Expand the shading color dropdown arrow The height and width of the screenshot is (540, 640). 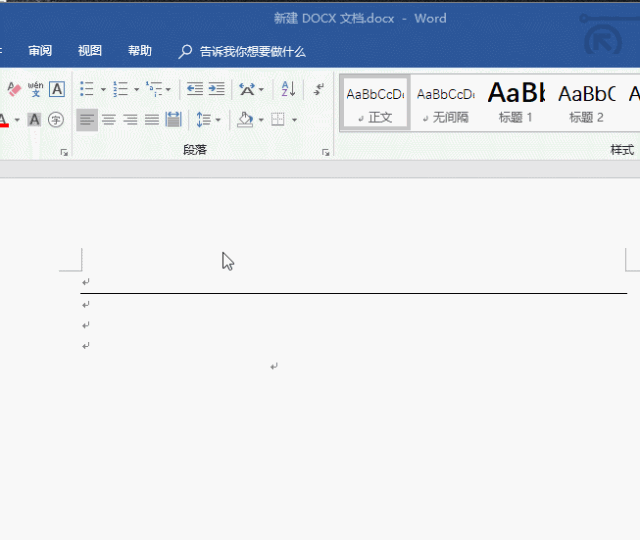pyautogui.click(x=261, y=120)
